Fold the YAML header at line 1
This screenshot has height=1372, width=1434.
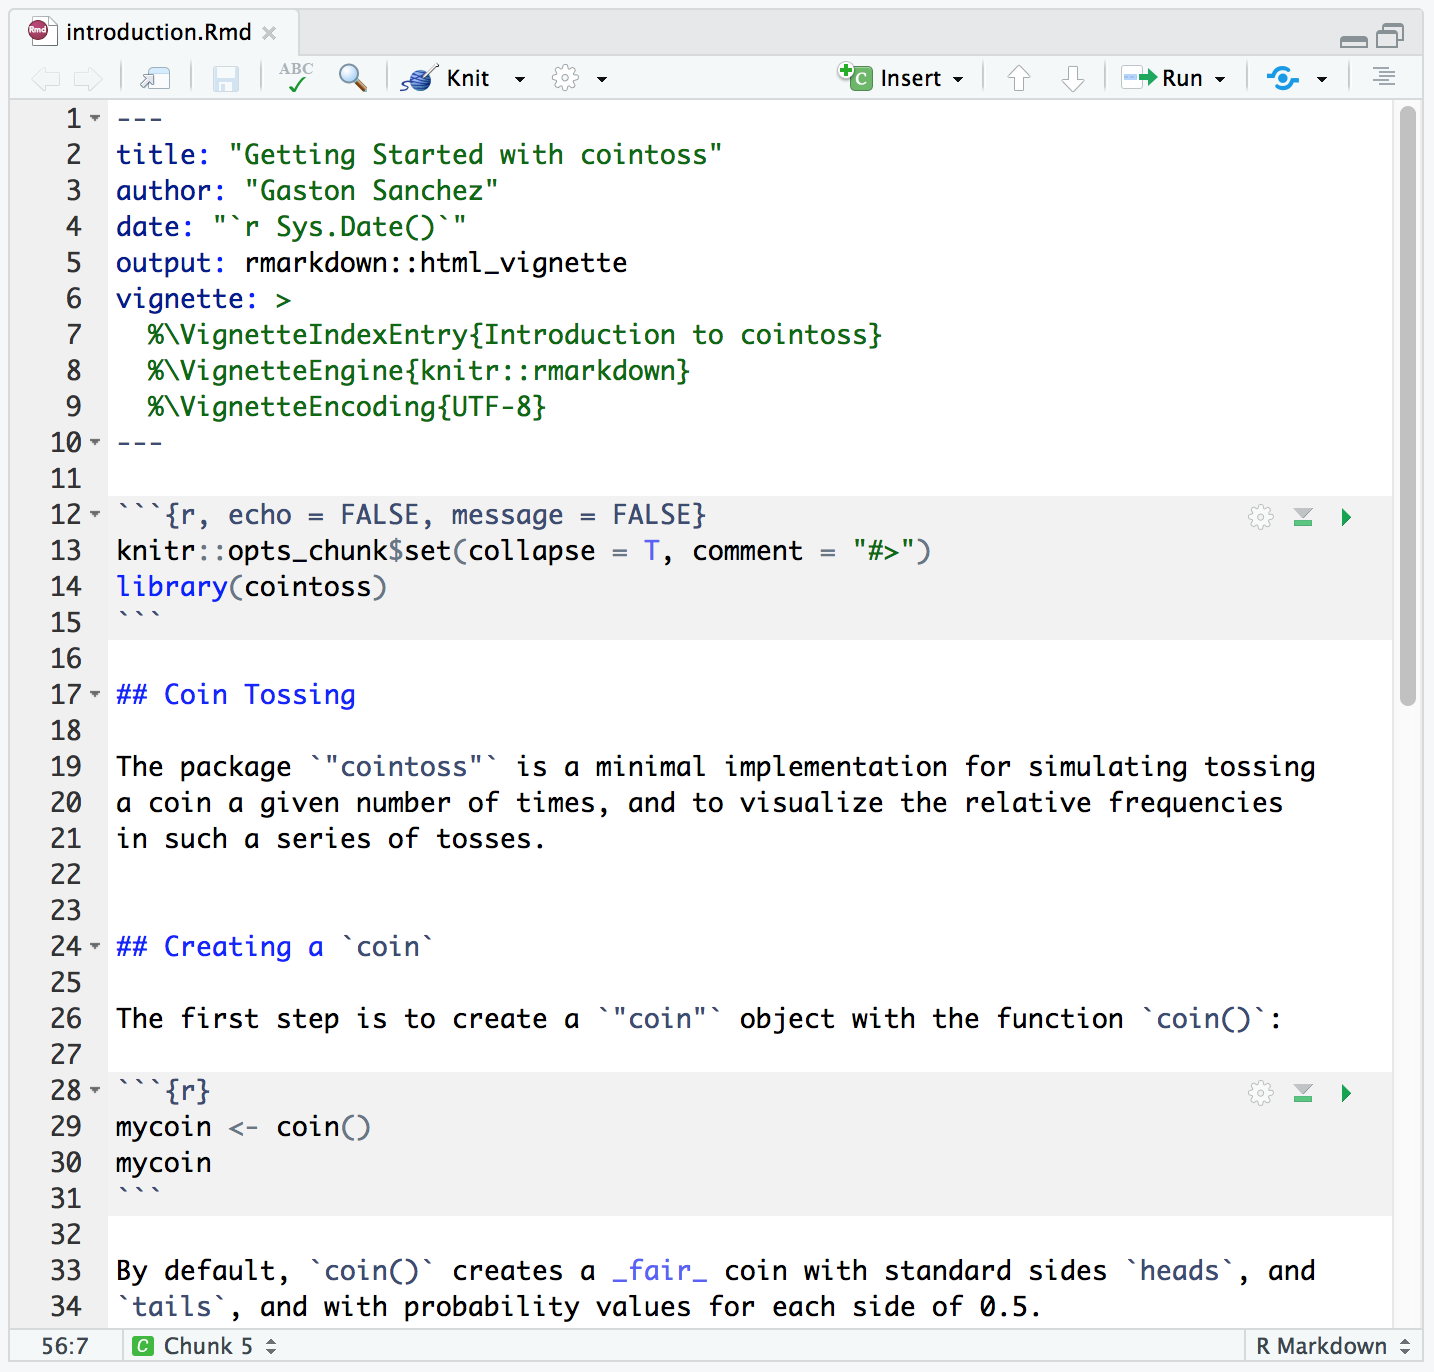pos(95,118)
